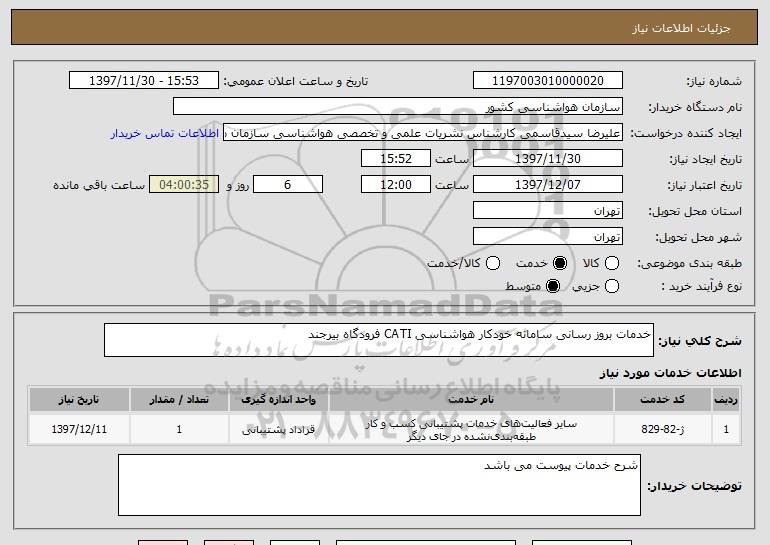Select the کالا/خدمت radio button
This screenshot has height=545, width=770.
pyautogui.click(x=493, y=263)
